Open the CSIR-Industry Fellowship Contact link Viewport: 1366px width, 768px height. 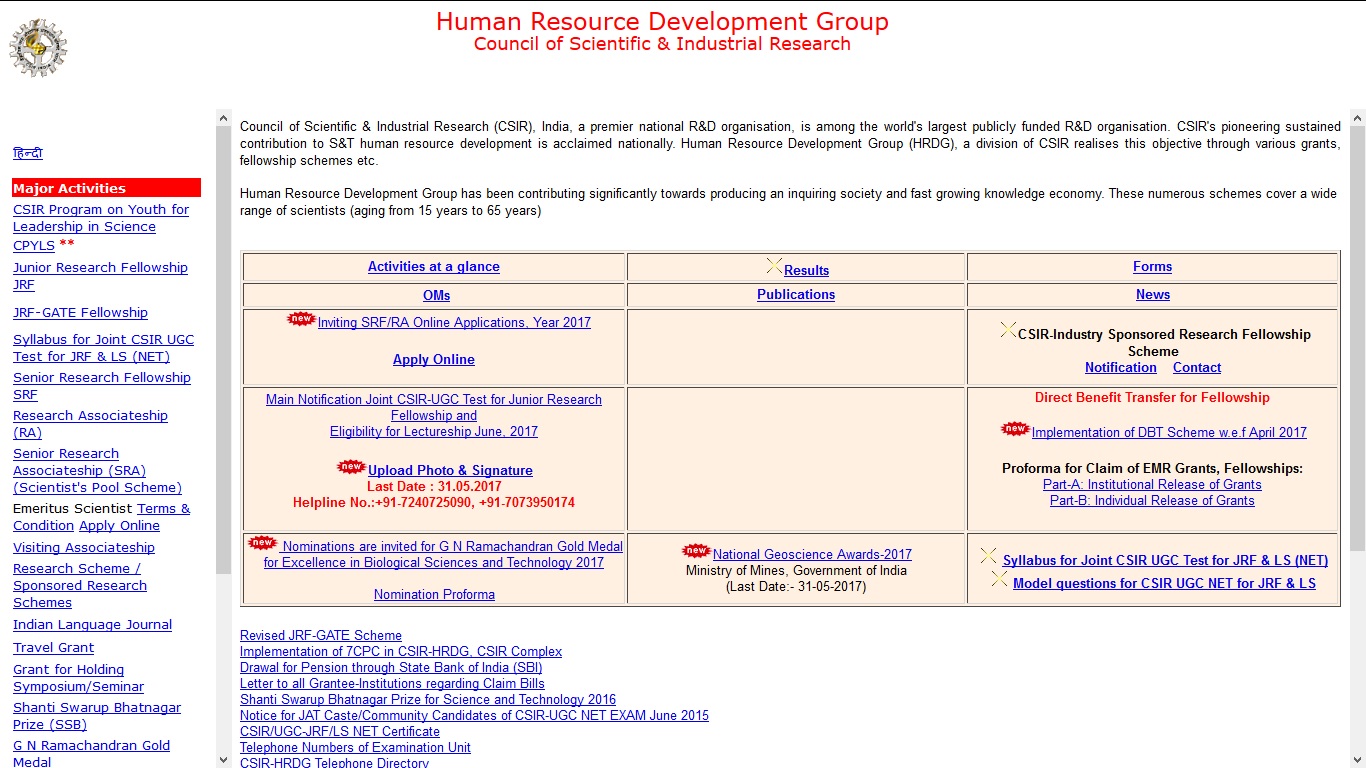point(1197,368)
